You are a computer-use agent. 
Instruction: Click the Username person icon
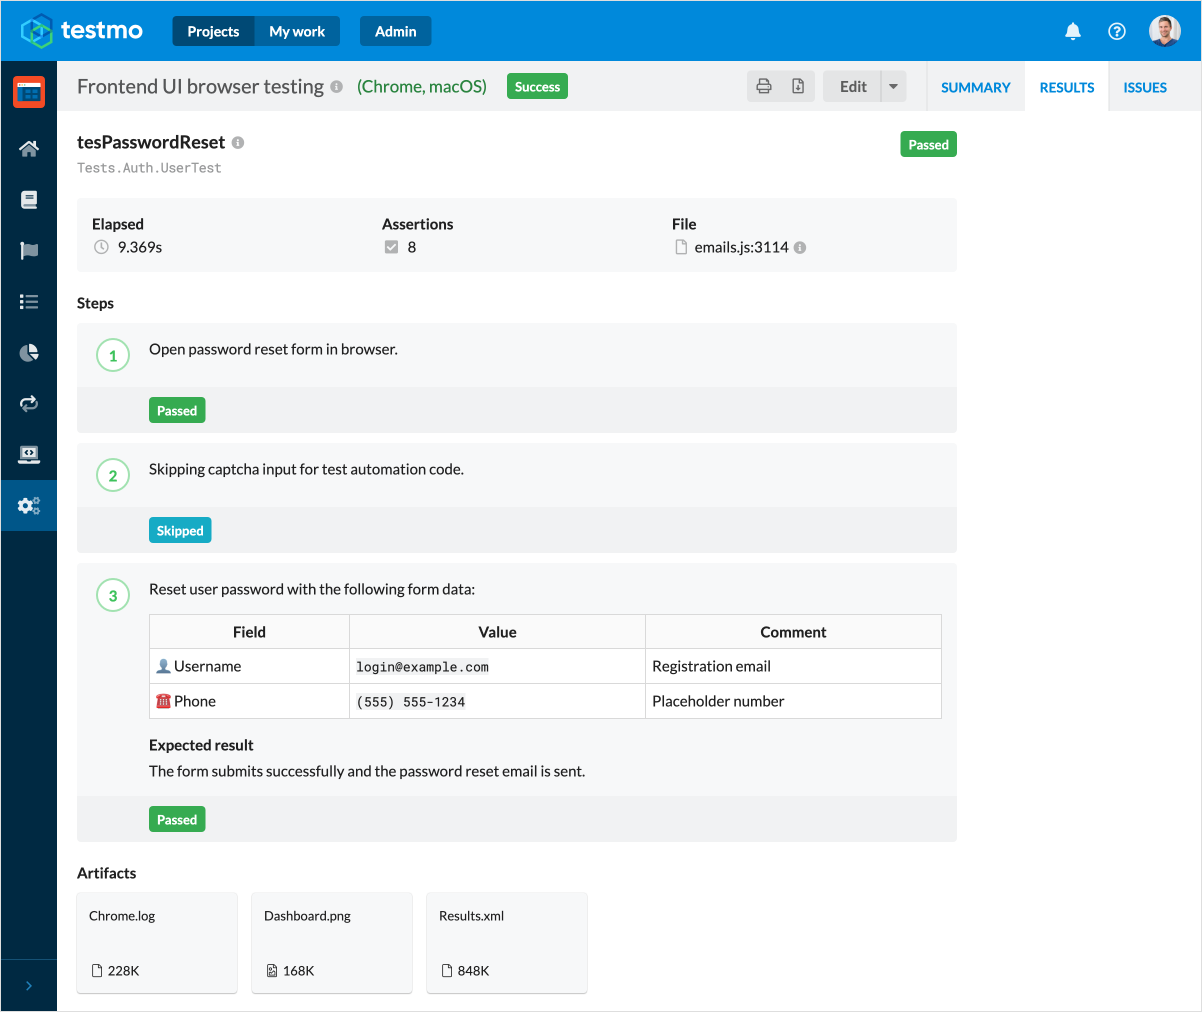(x=164, y=666)
